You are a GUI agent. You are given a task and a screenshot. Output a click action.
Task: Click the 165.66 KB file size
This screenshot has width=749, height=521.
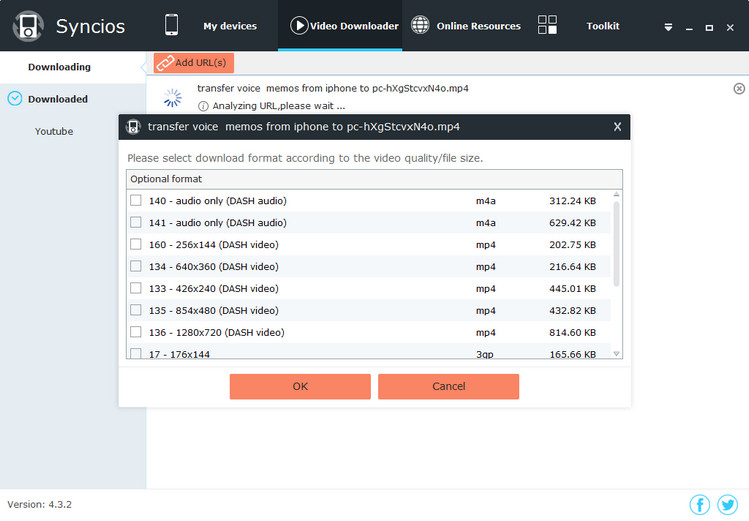pyautogui.click(x=572, y=354)
